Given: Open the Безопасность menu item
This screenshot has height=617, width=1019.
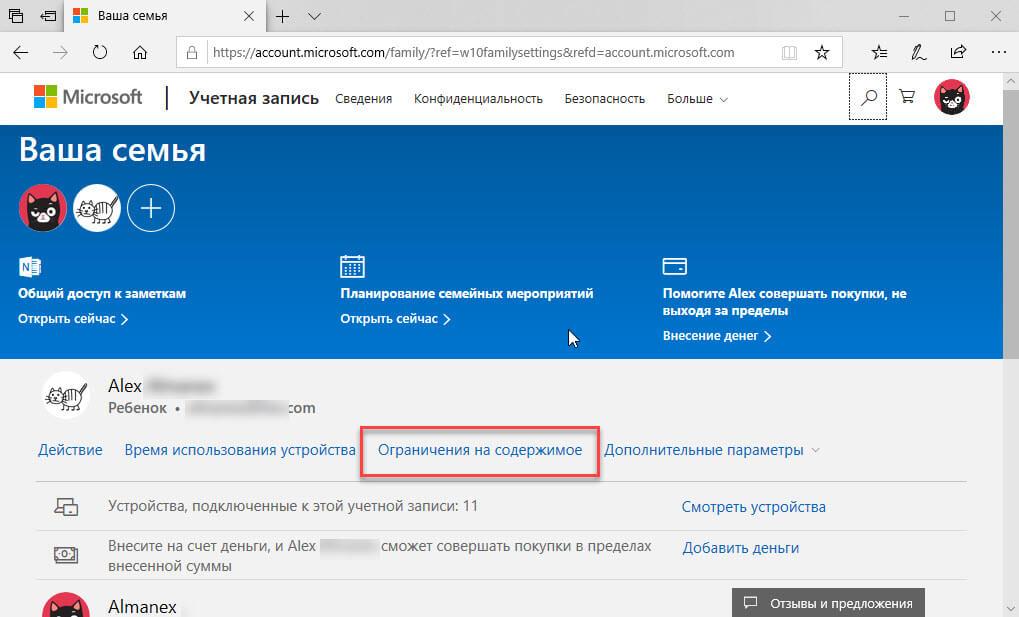Looking at the screenshot, I should [x=604, y=99].
